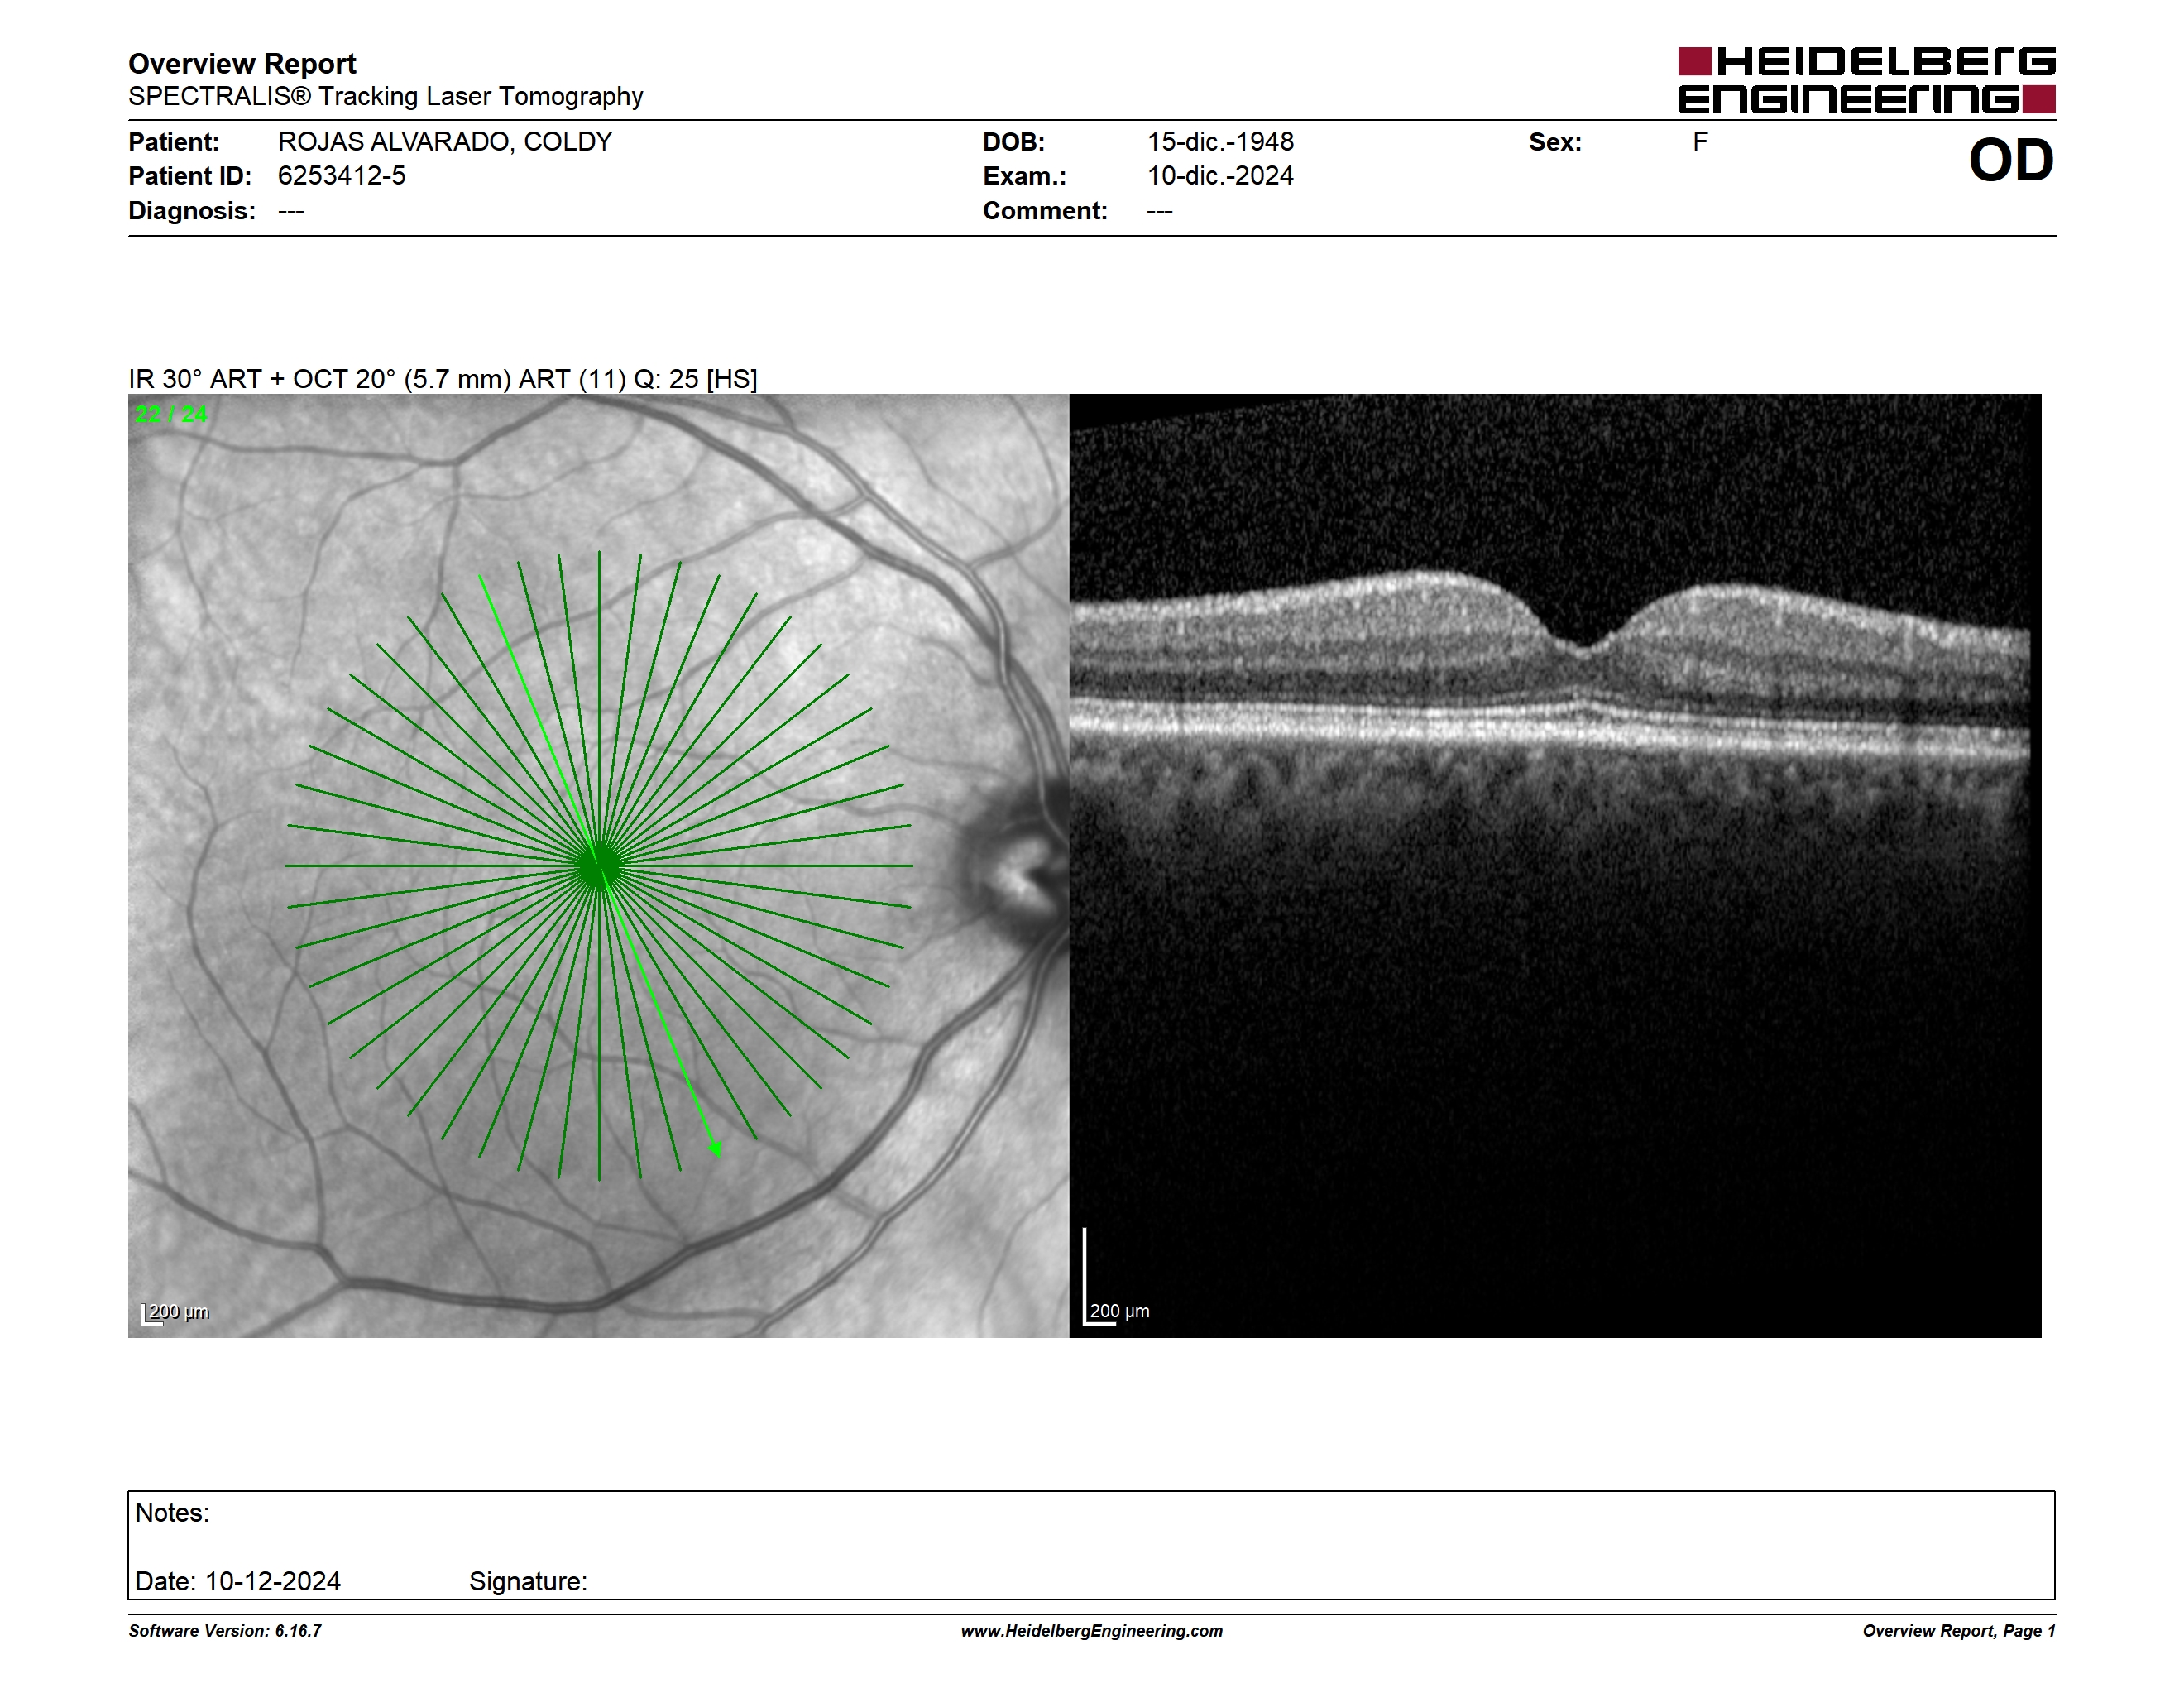Viewport: 2184px width, 1688px height.
Task: Click the 200 µm scale on fundus image
Action: click(x=175, y=1312)
